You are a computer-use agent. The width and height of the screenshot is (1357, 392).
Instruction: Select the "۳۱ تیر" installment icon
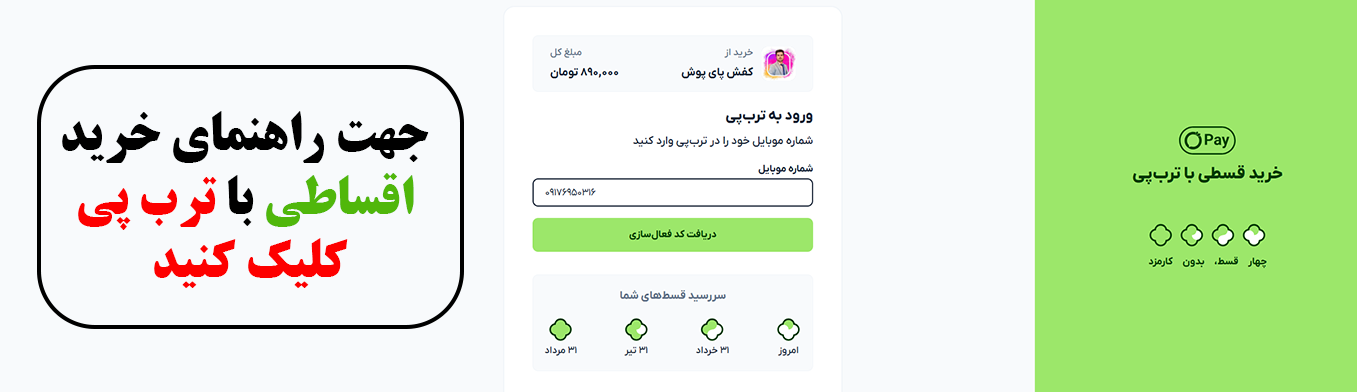636,329
